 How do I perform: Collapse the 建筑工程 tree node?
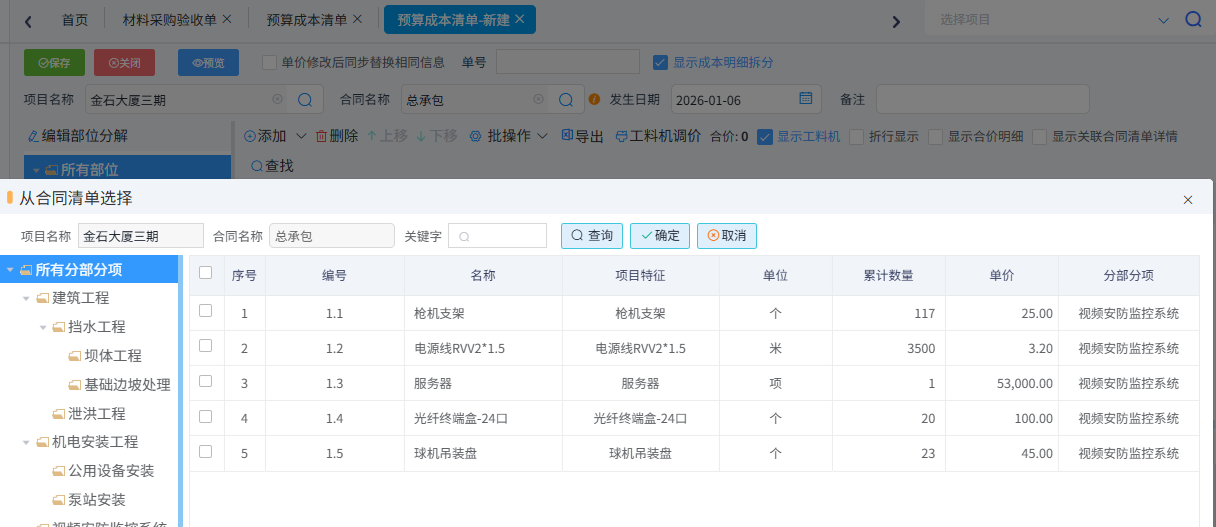[26, 298]
